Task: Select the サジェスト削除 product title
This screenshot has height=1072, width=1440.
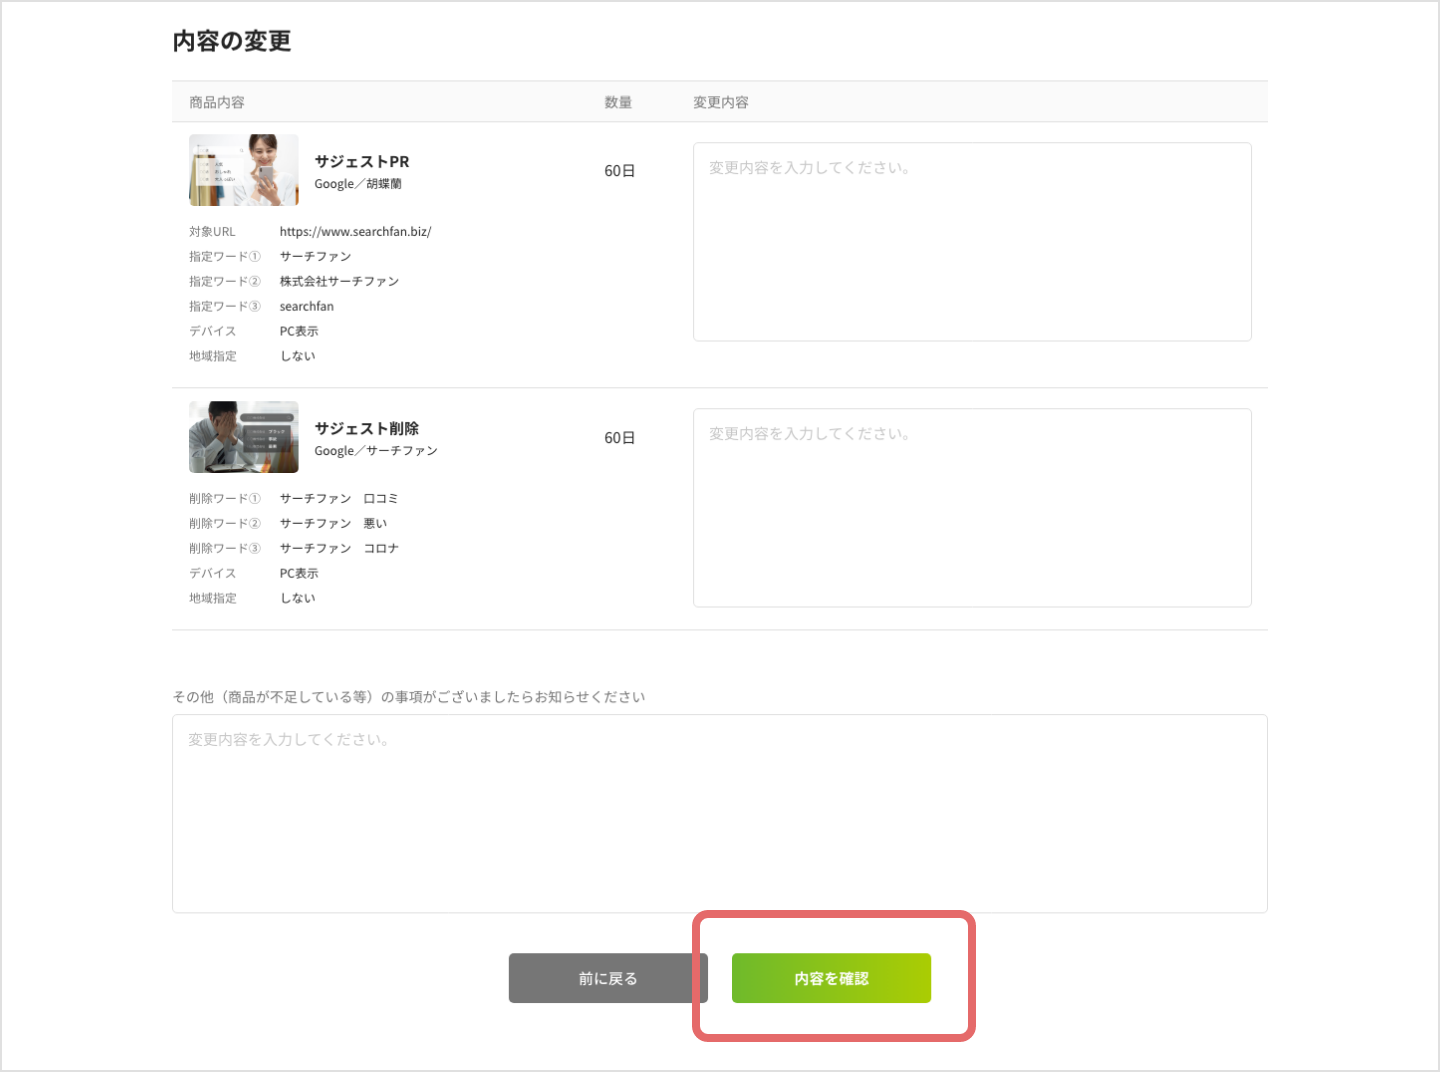Action: click(367, 428)
